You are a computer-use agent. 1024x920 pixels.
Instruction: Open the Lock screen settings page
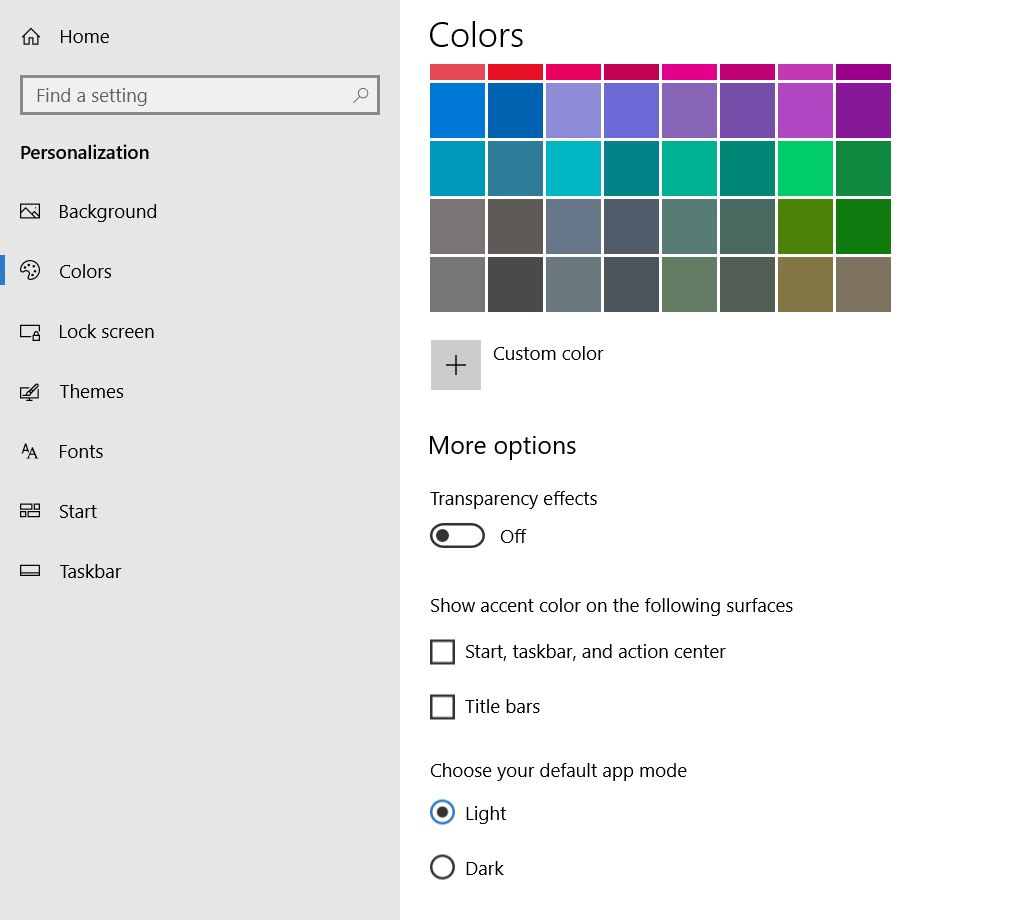106,332
